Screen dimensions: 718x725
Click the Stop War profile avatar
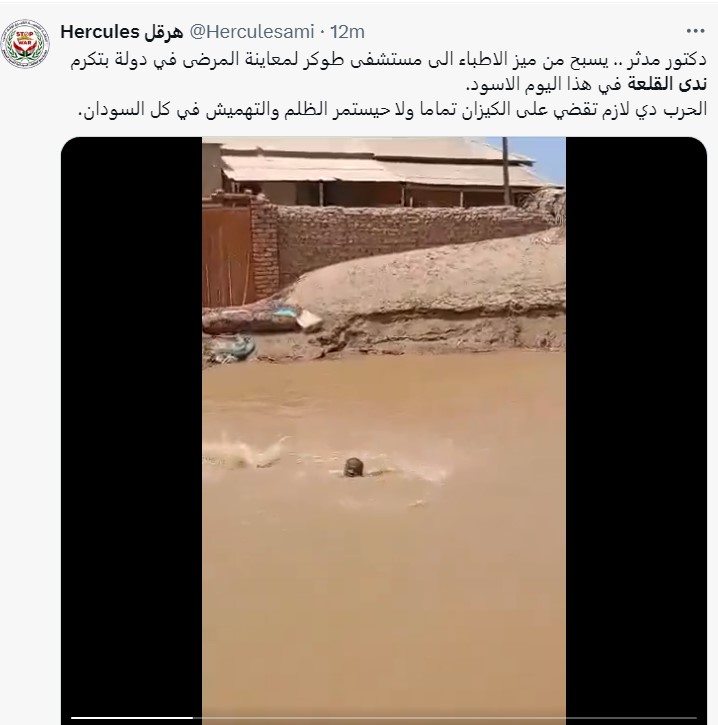click(x=25, y=44)
